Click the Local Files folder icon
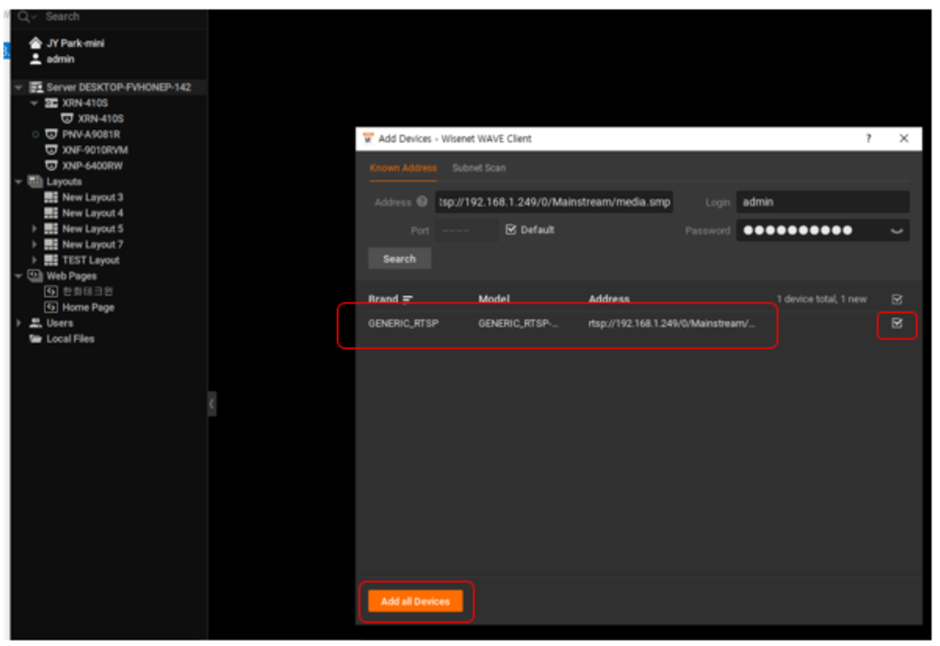Screen dimensions: 940x646 coord(36,339)
